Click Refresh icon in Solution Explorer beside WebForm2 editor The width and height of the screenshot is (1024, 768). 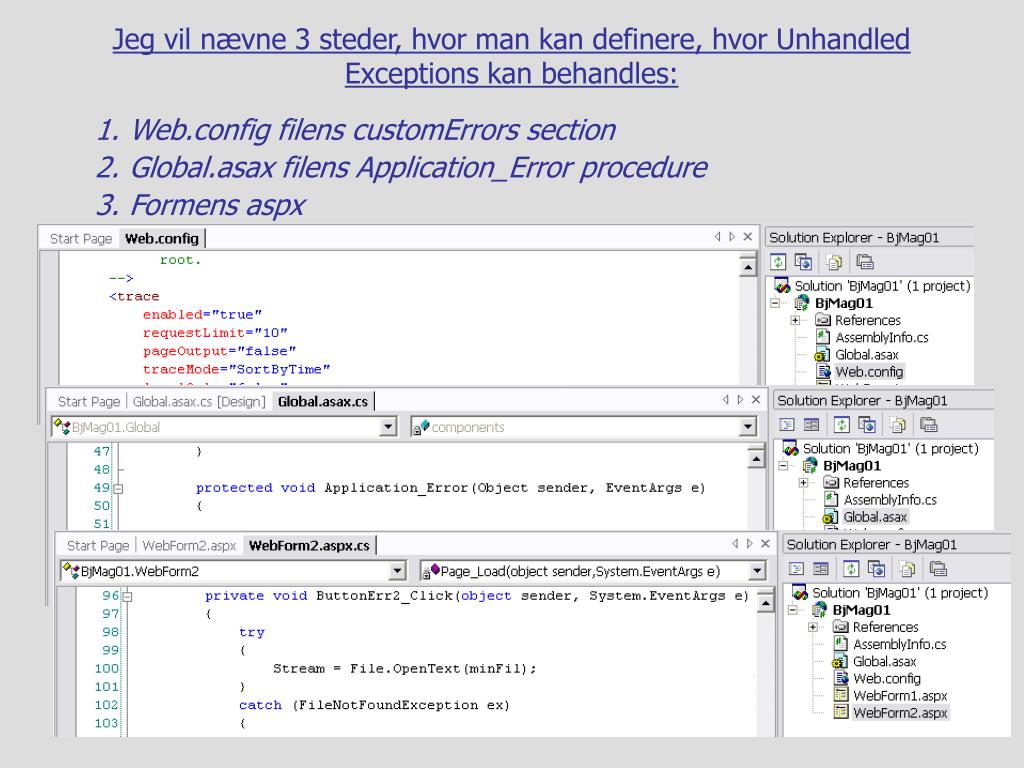pyautogui.click(x=851, y=569)
